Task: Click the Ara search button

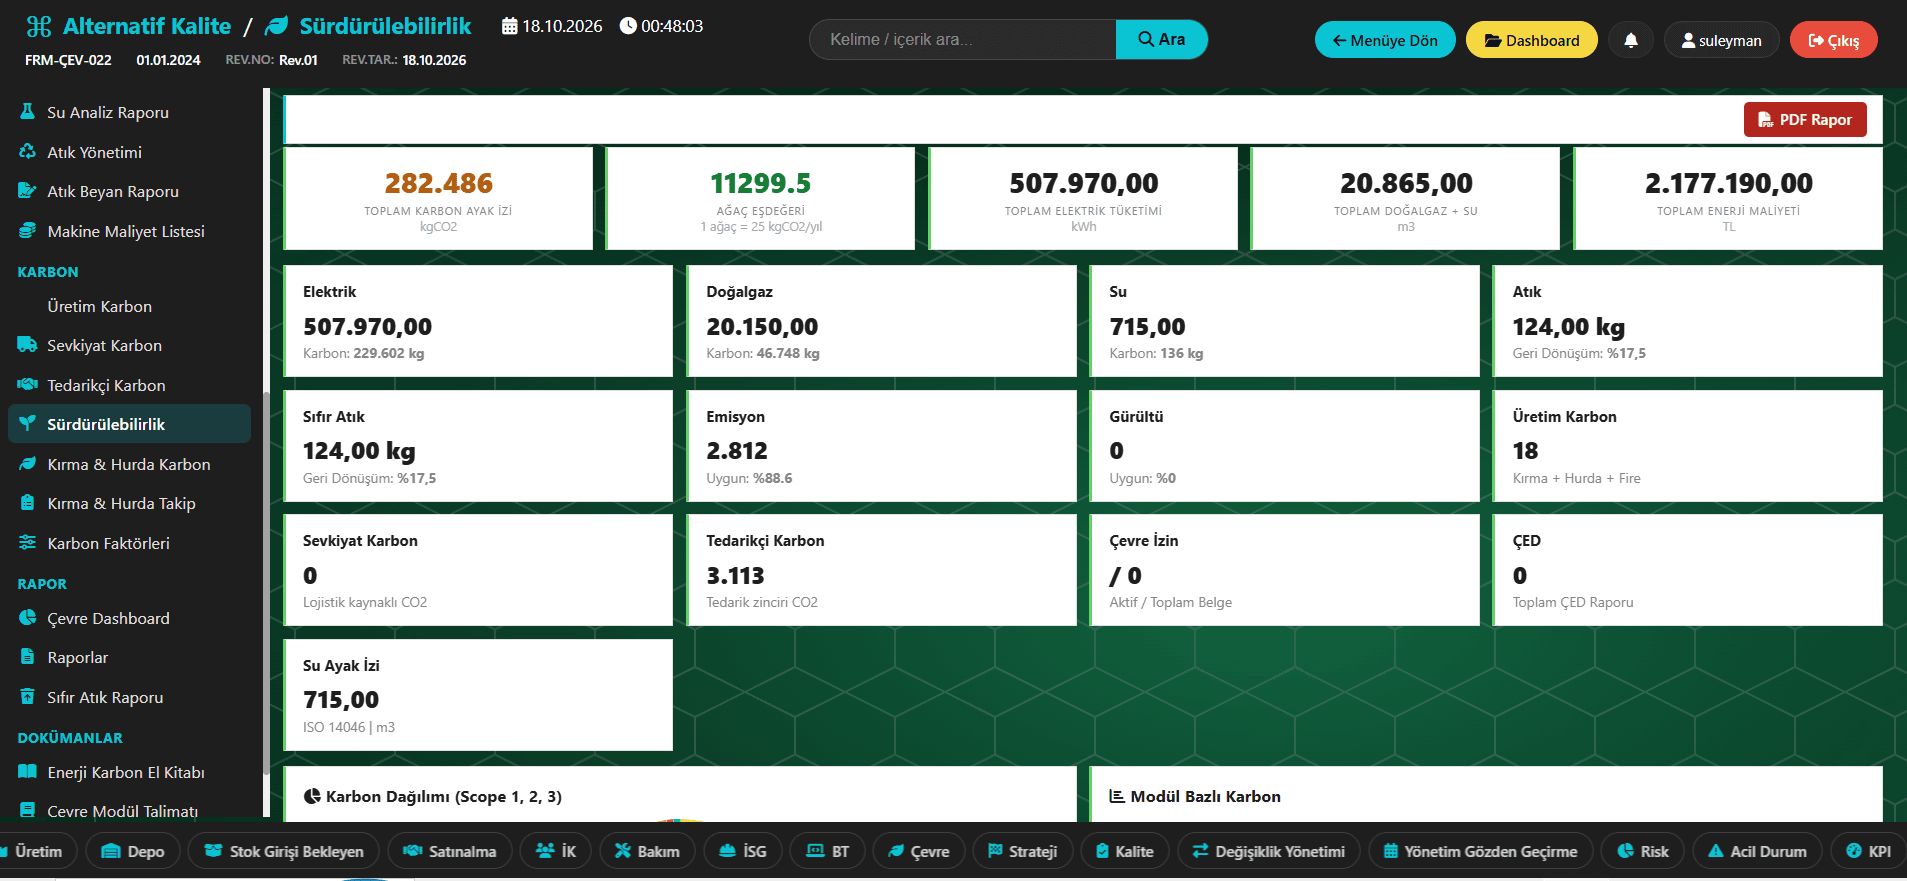Action: [x=1162, y=39]
